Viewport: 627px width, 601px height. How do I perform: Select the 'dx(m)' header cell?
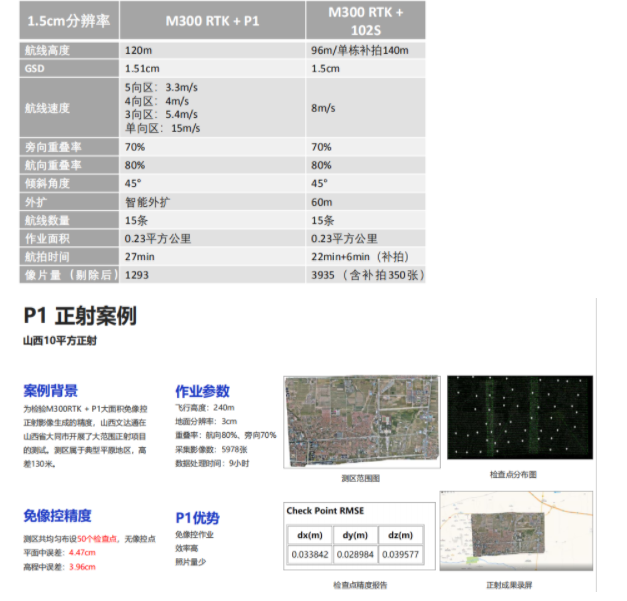point(310,535)
